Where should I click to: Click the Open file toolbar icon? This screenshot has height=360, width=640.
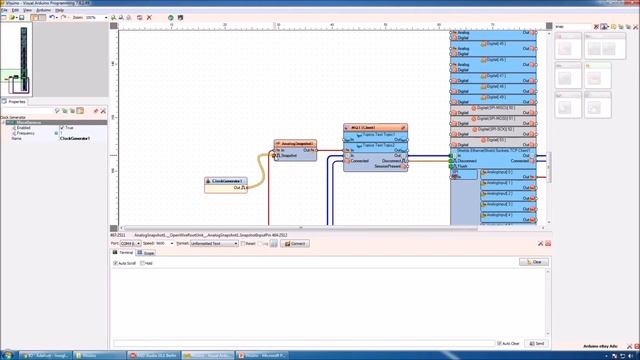12,18
